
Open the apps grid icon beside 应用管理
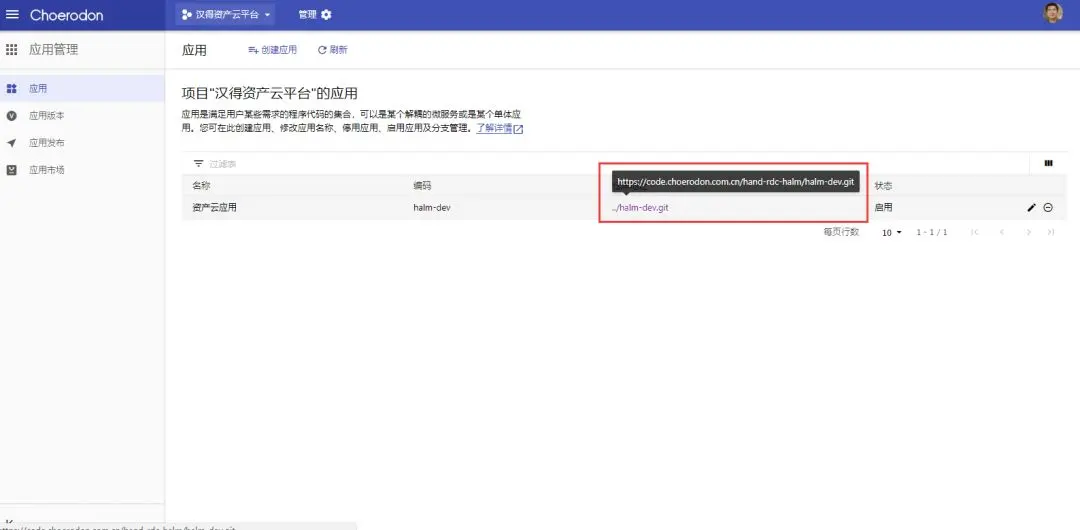pyautogui.click(x=12, y=50)
